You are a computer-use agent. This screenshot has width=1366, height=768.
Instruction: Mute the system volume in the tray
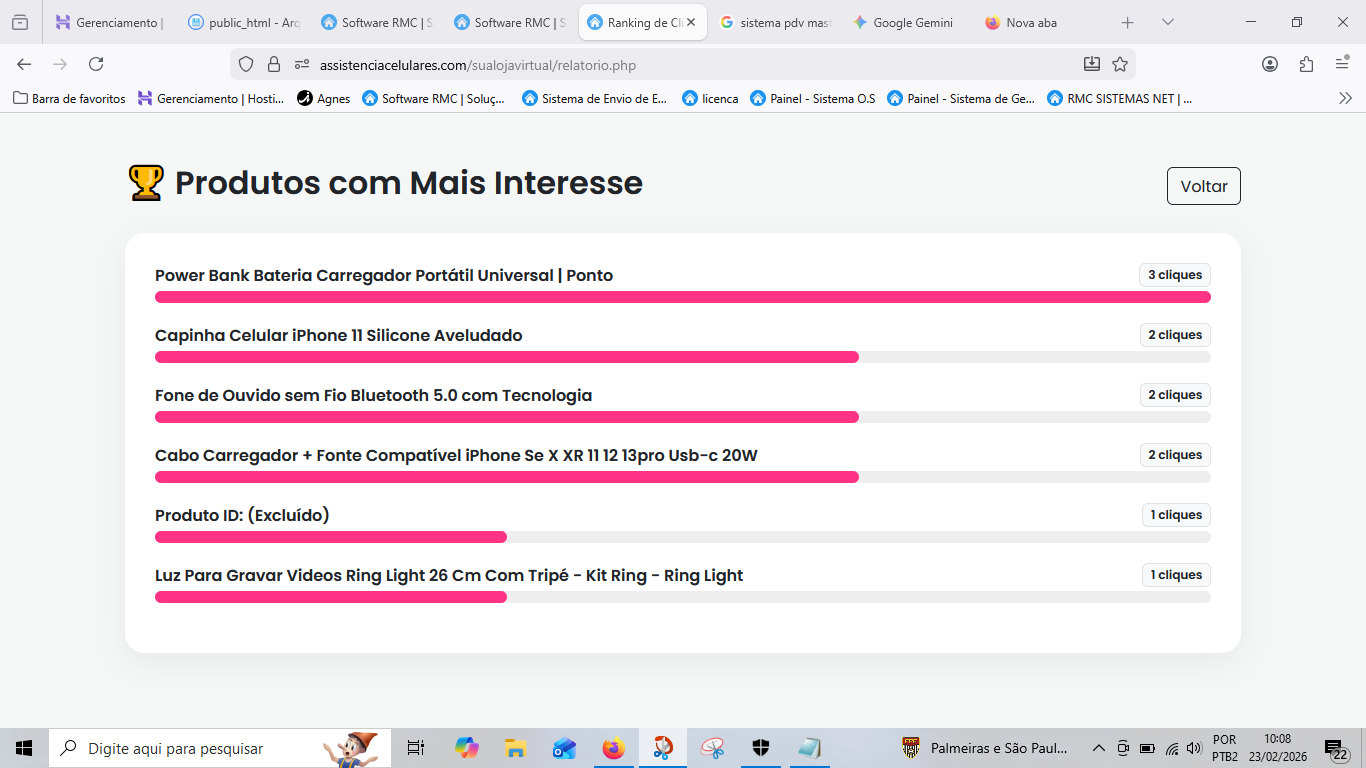[1194, 747]
